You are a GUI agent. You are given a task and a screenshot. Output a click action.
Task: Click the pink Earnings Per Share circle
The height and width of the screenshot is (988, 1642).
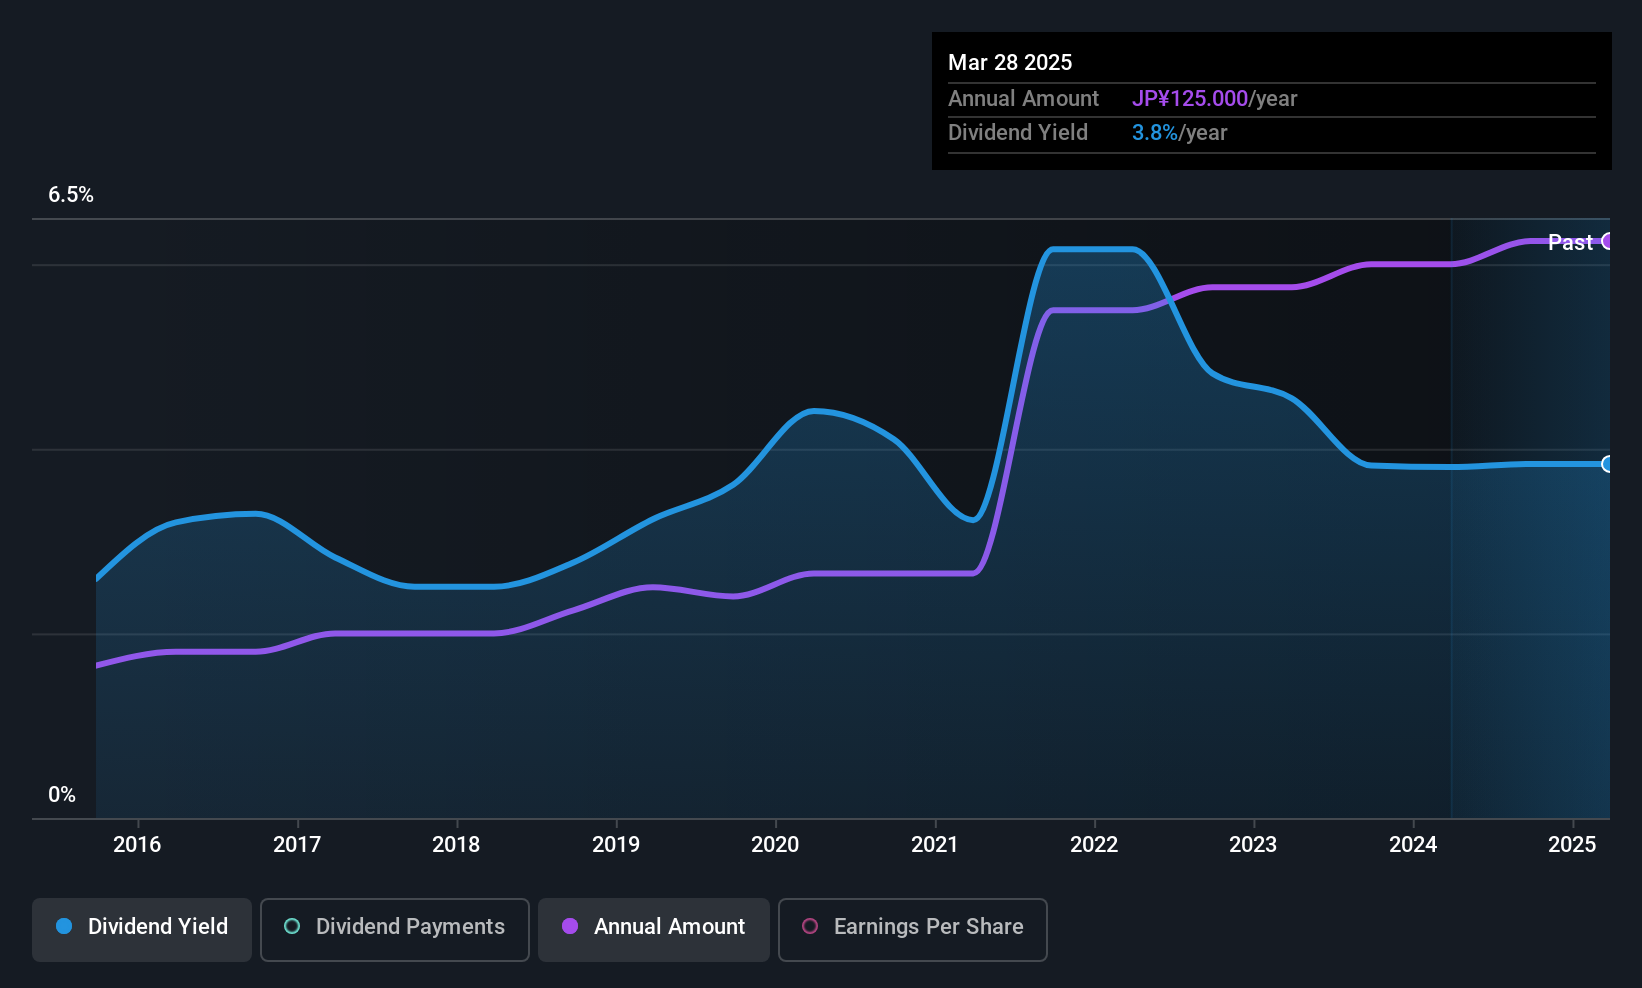810,926
